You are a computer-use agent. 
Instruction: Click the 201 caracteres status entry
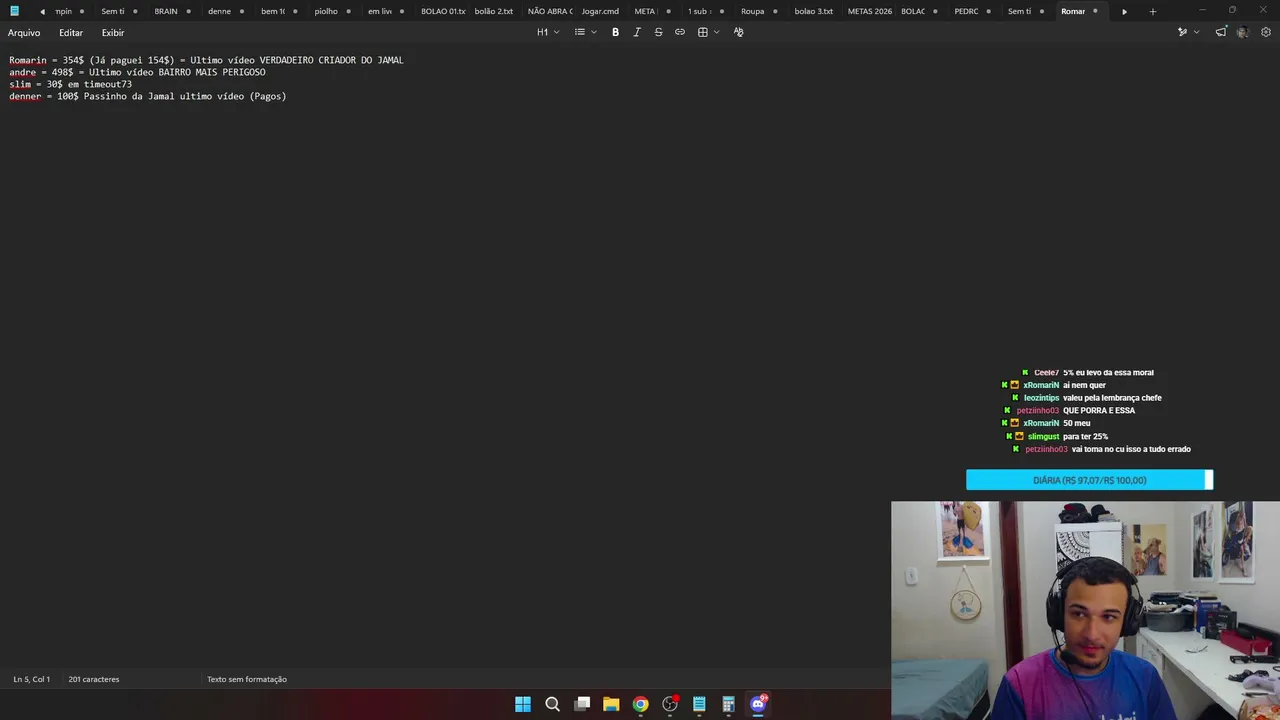tap(94, 679)
